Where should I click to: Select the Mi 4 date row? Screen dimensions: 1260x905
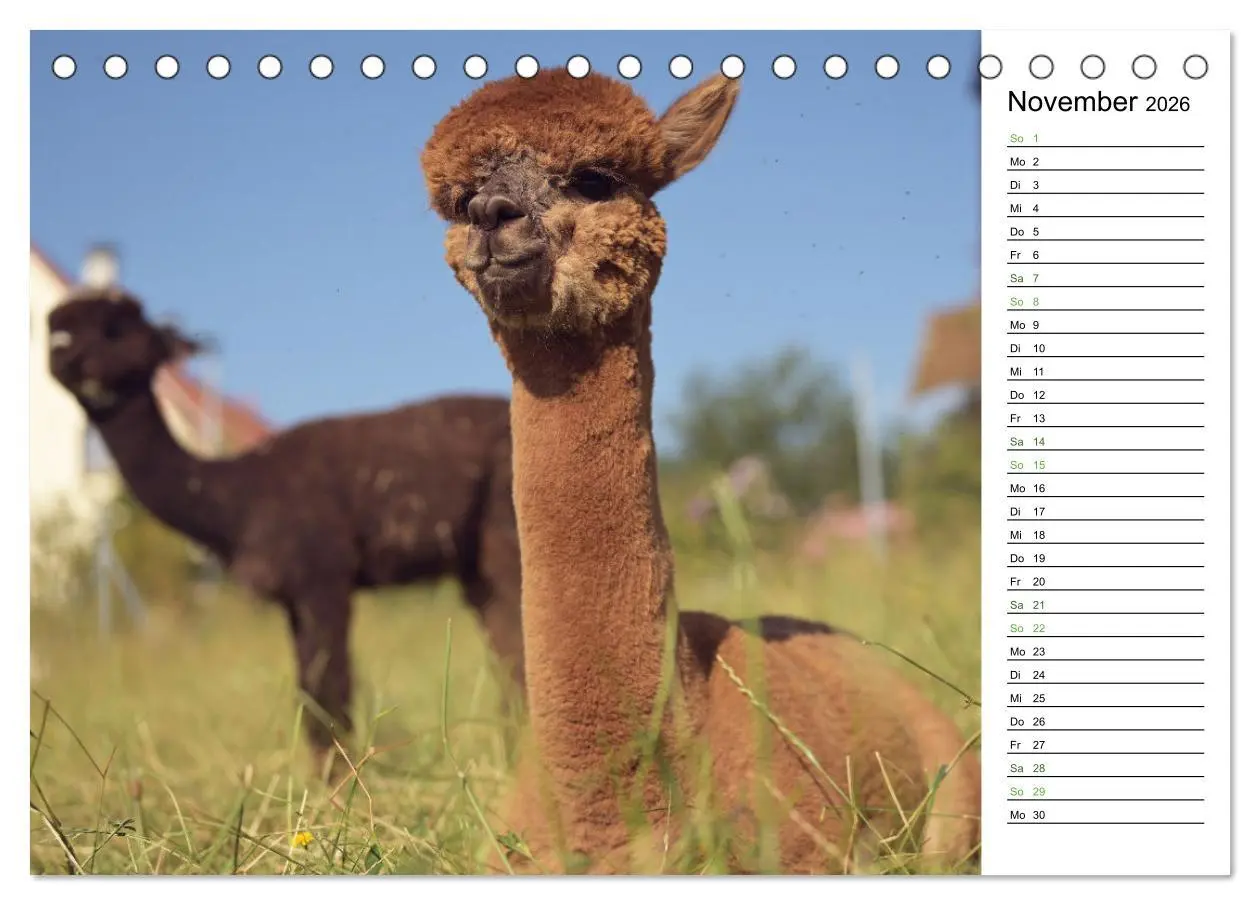pyautogui.click(x=1105, y=208)
